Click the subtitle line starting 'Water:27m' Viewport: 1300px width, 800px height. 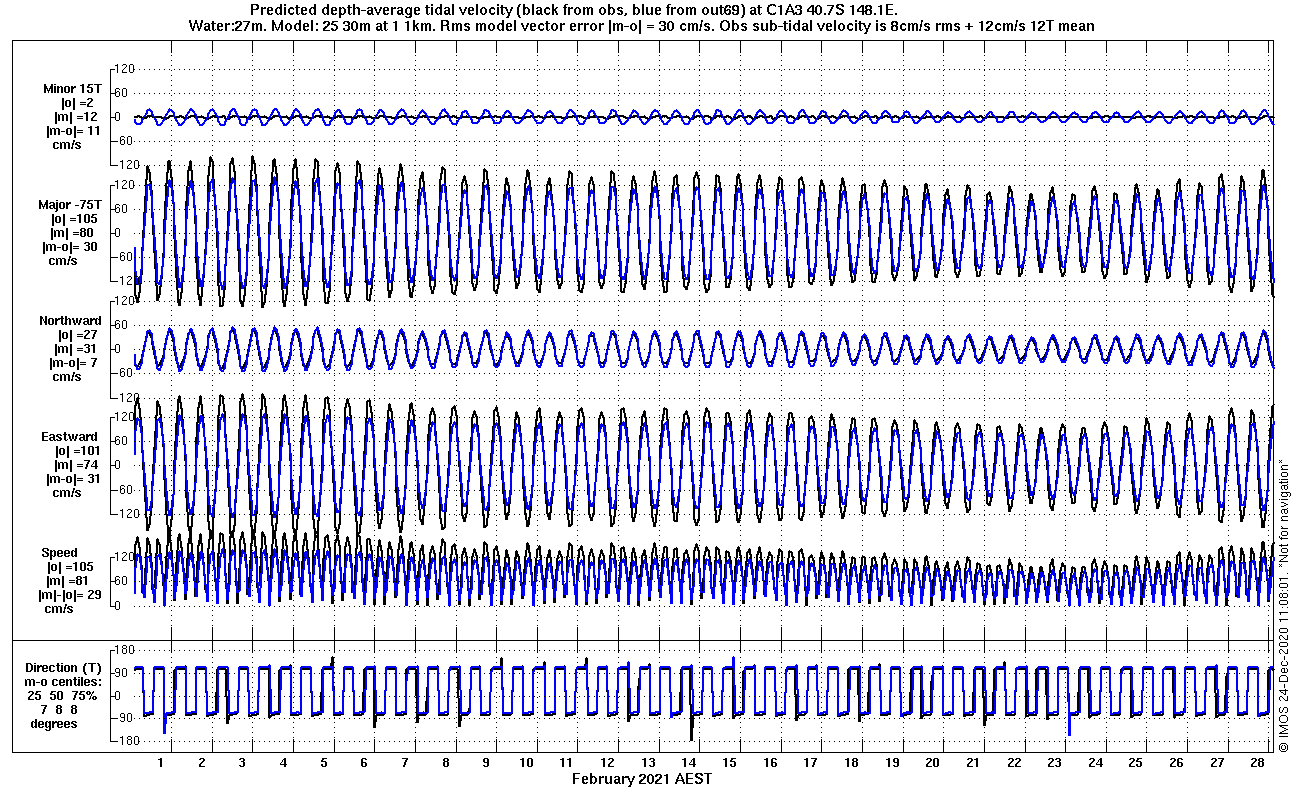(641, 25)
